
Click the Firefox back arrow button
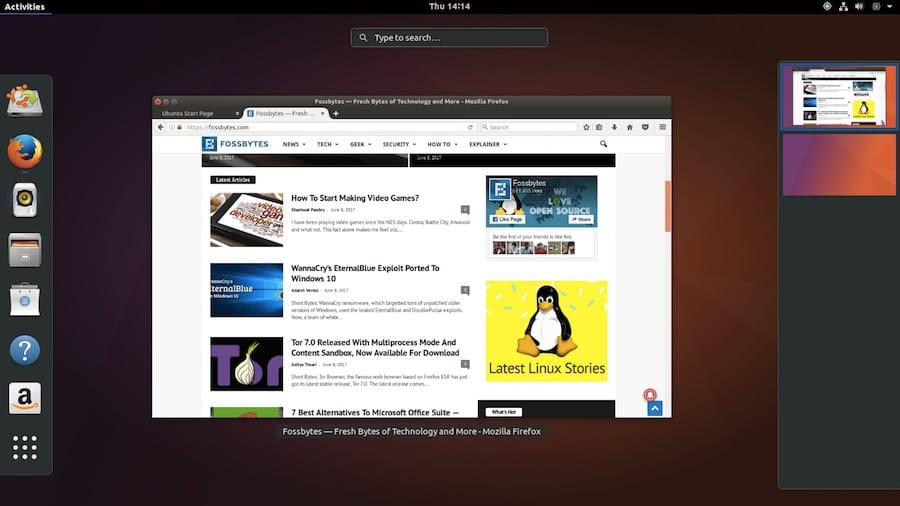click(x=161, y=127)
